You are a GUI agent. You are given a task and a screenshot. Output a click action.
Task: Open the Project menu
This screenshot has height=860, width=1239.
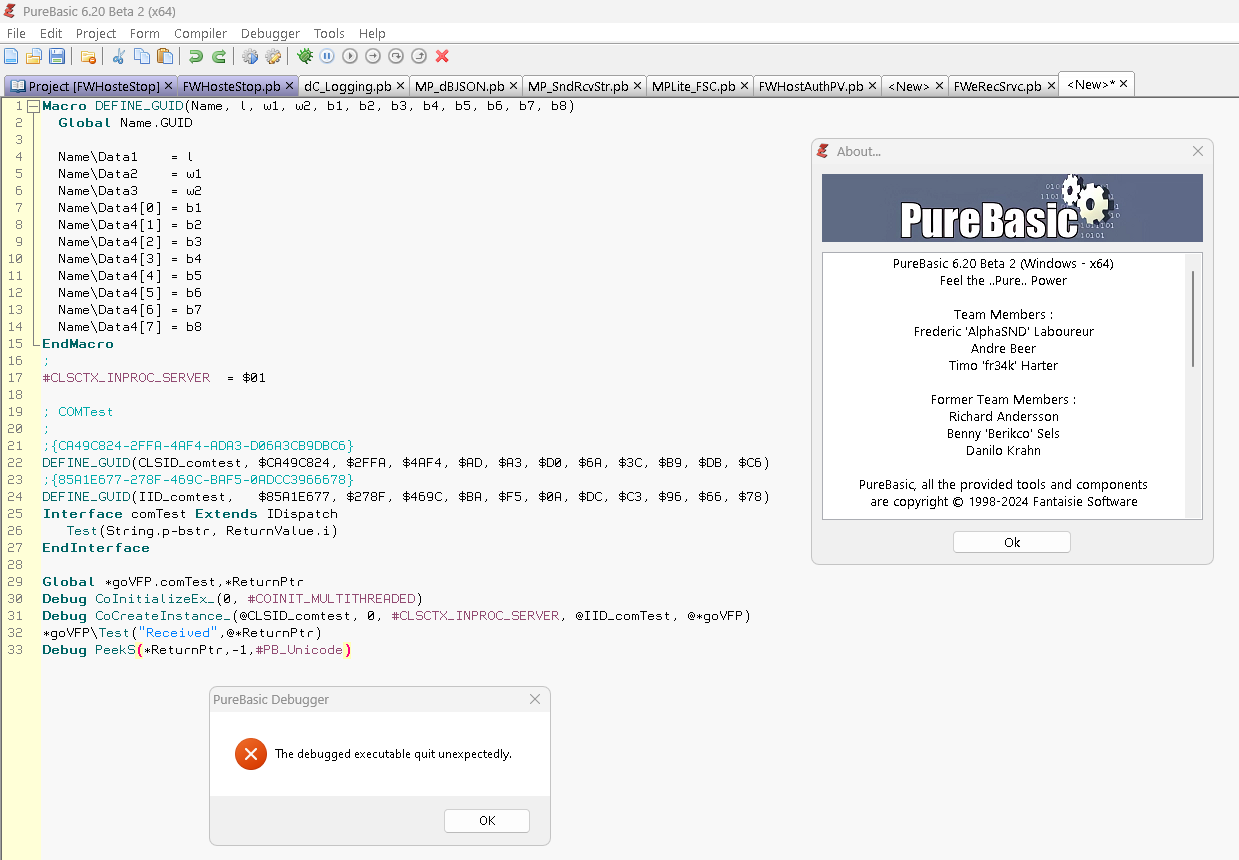(96, 33)
